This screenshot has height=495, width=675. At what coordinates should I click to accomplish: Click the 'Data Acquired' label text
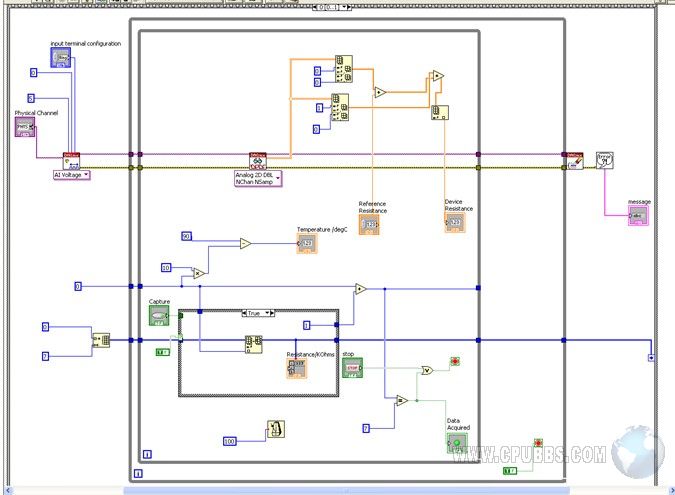click(458, 424)
